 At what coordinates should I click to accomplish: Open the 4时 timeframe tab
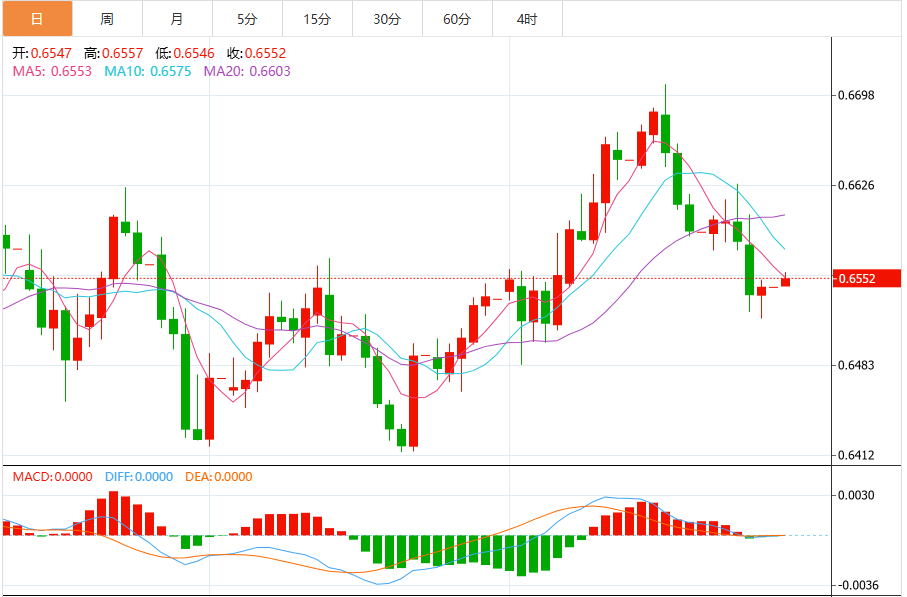[x=527, y=19]
